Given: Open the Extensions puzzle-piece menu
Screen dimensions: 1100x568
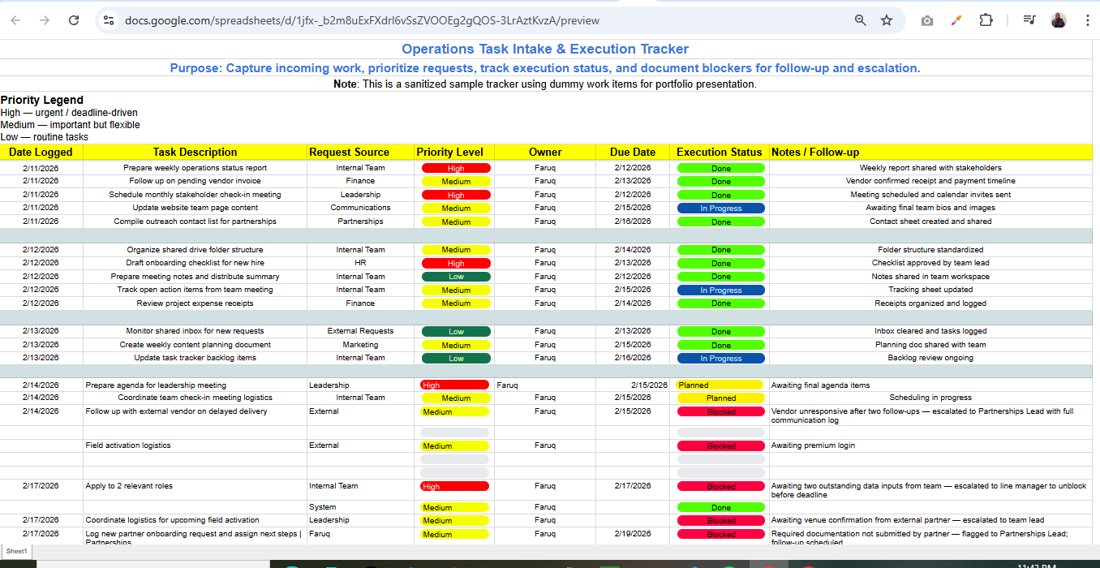Looking at the screenshot, I should (986, 20).
